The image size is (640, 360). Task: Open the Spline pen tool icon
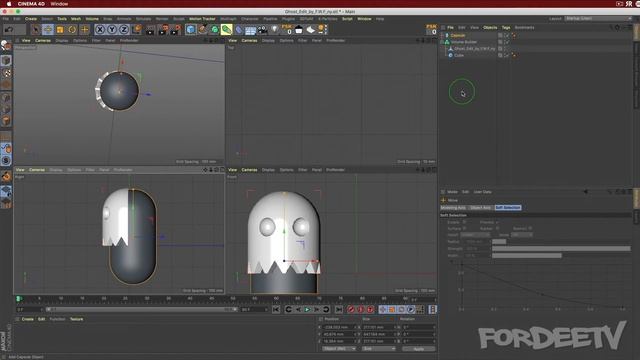click(x=202, y=29)
